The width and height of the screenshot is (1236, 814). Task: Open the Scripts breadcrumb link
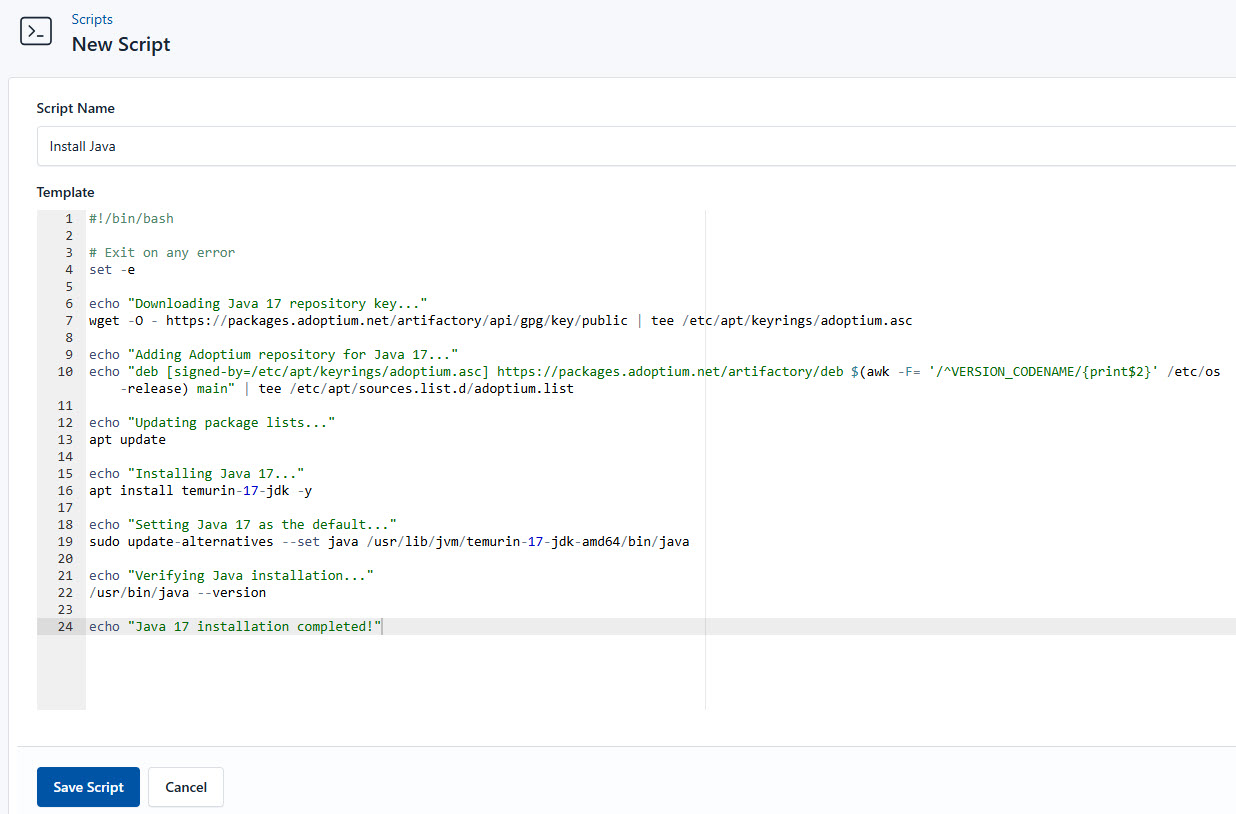[x=91, y=19]
